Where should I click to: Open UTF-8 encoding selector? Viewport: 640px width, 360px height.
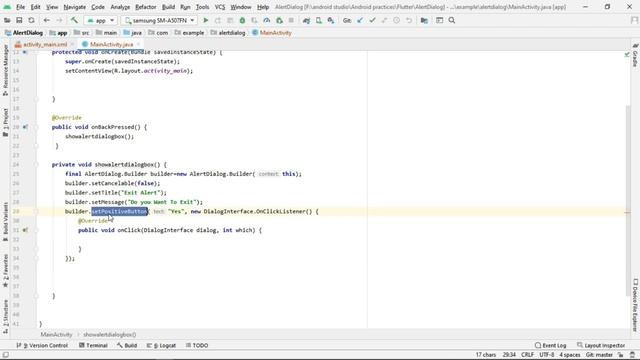pyautogui.click(x=547, y=355)
